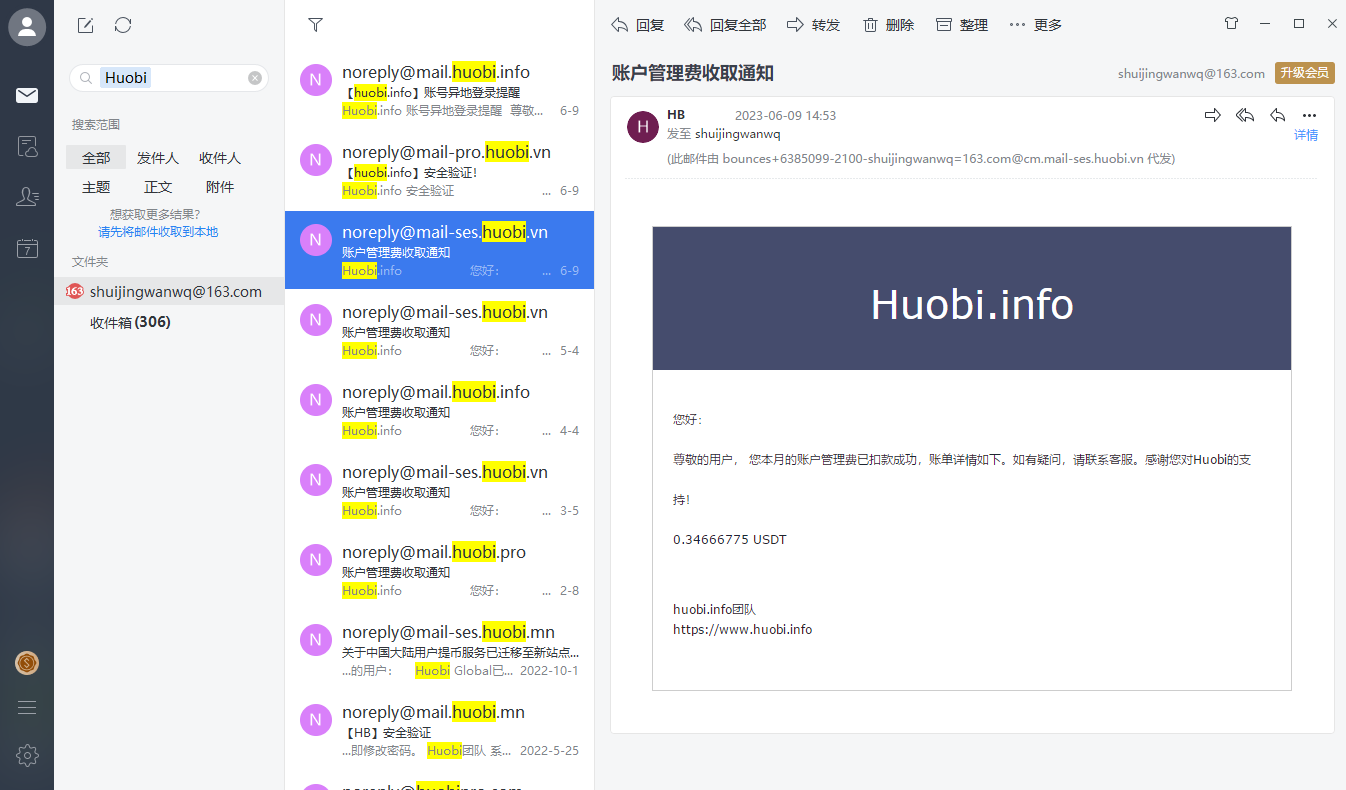
Task: Open the settings gear icon
Action: [27, 755]
